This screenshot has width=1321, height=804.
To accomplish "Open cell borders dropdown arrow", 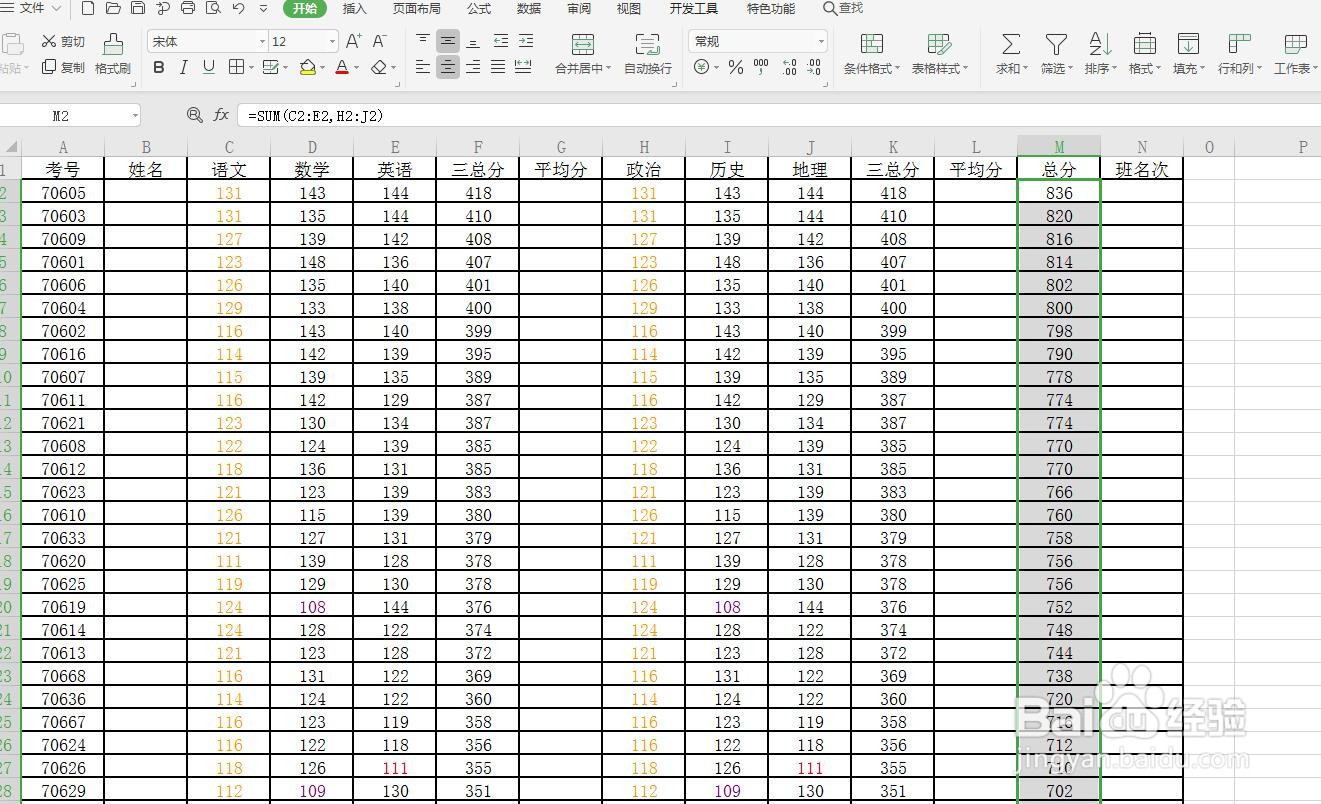I will 250,68.
